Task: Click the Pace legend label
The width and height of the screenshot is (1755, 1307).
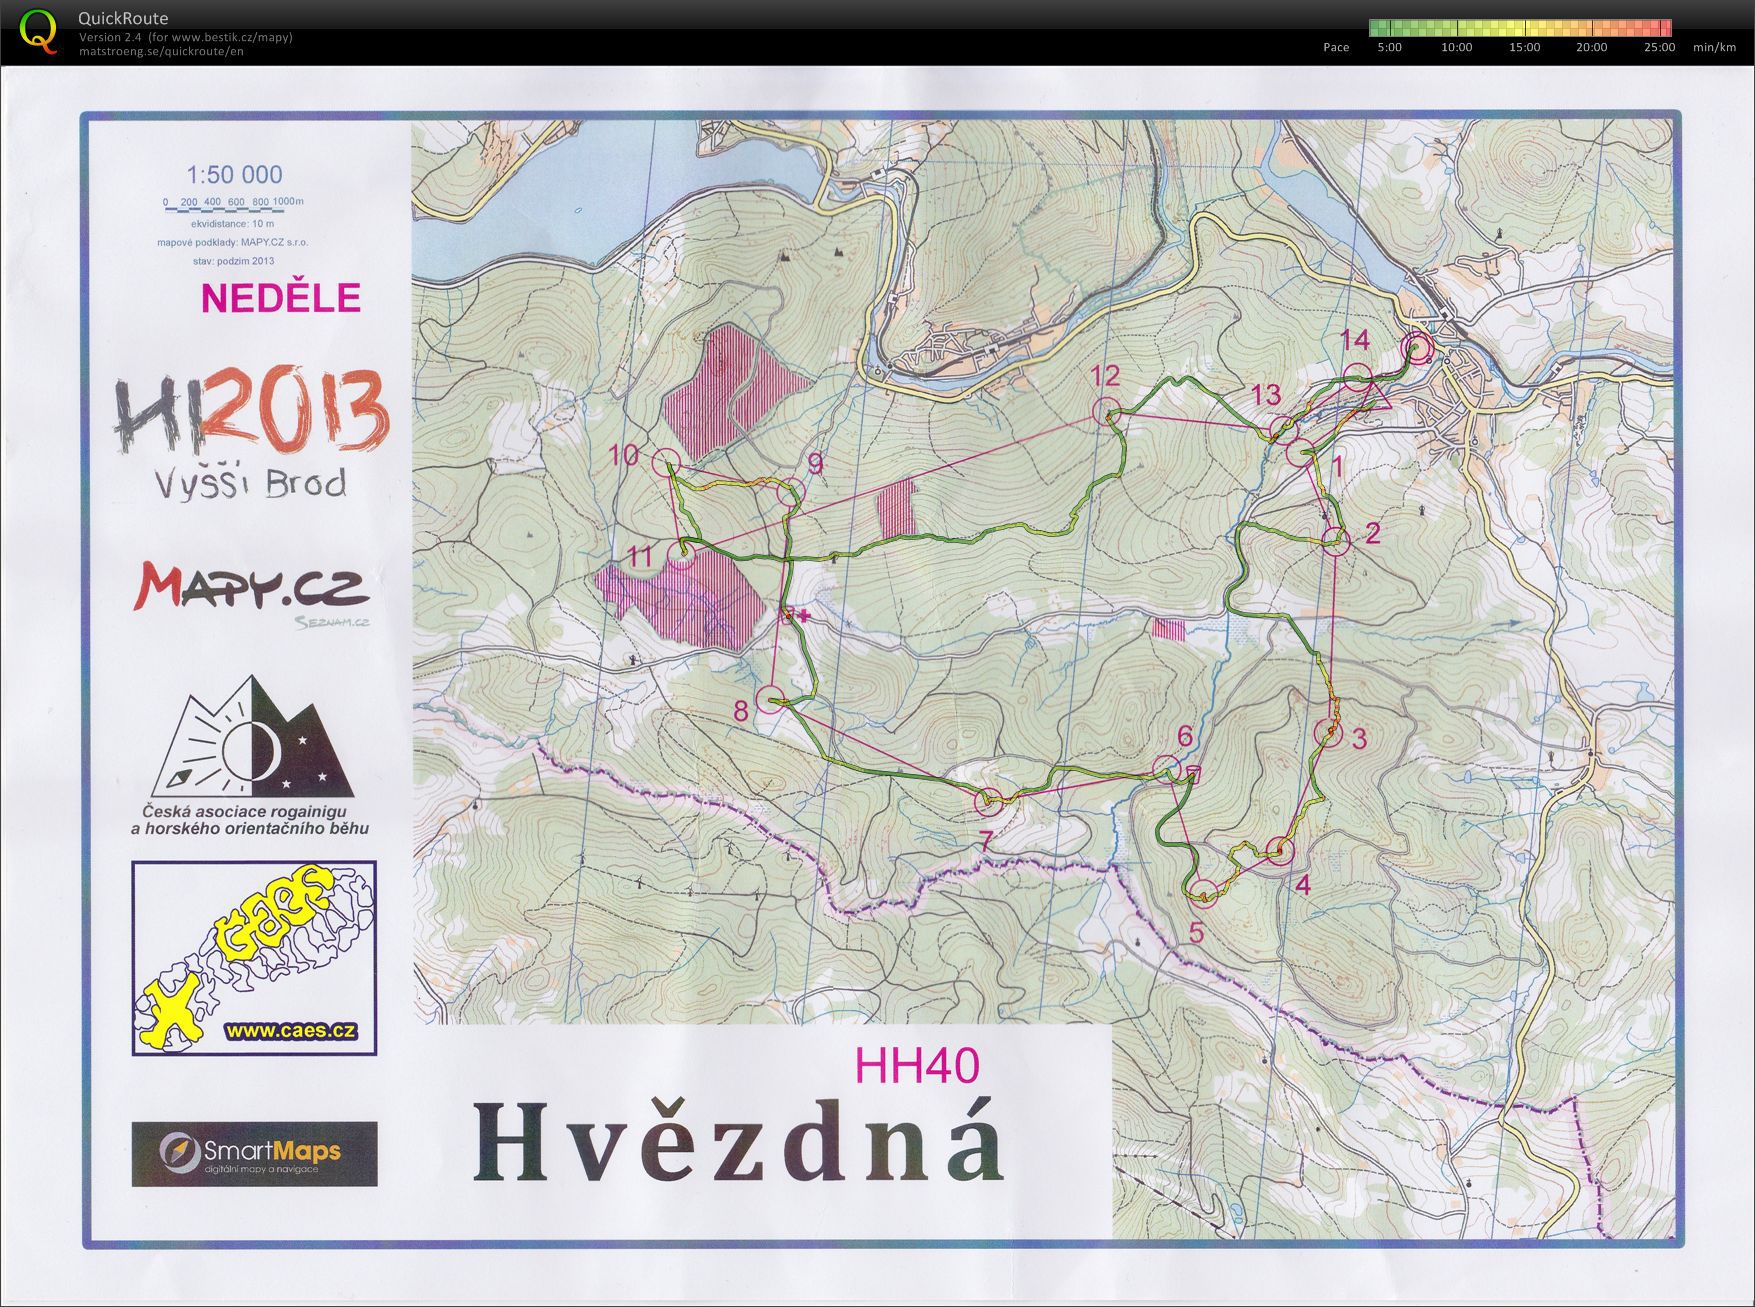Action: click(x=1336, y=47)
